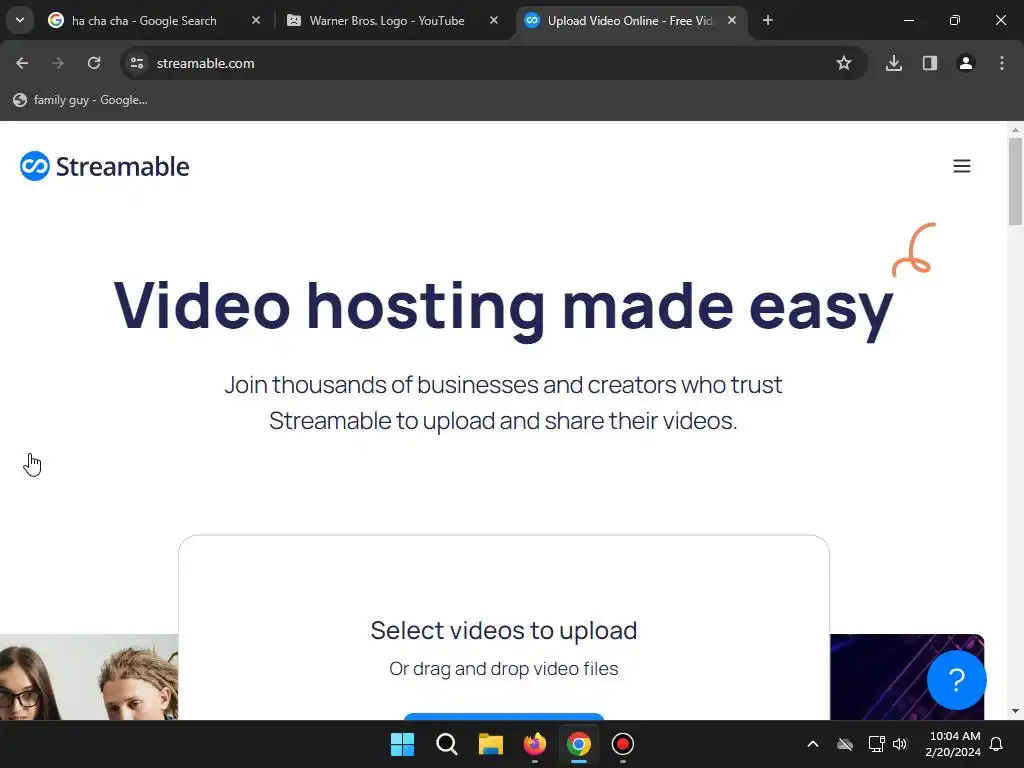Image resolution: width=1024 pixels, height=768 pixels.
Task: Expand the system tray hidden icons chevron
Action: [x=813, y=744]
